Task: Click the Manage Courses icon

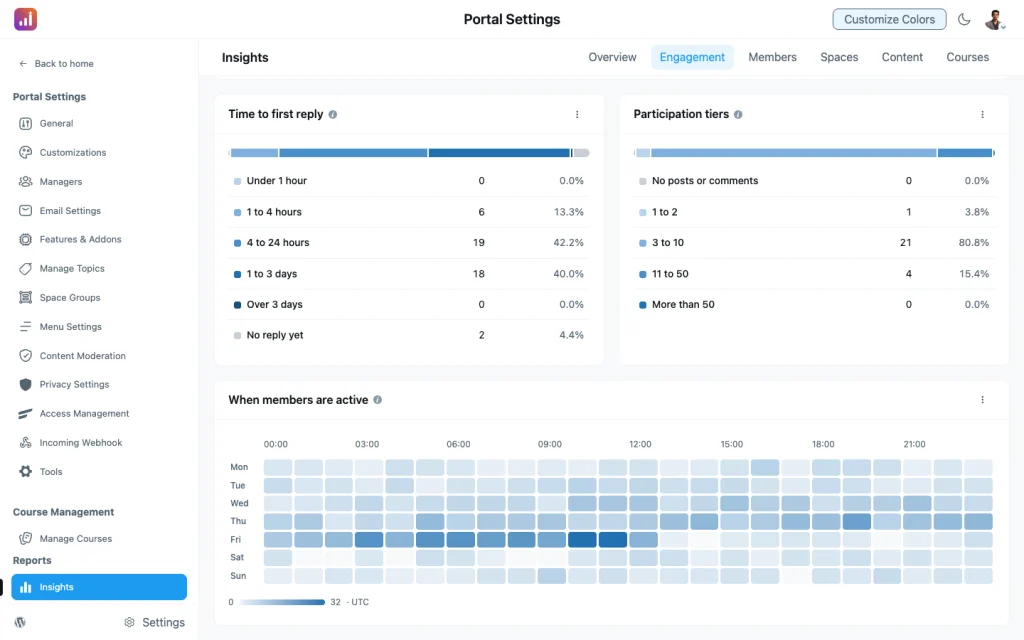Action: click(25, 538)
